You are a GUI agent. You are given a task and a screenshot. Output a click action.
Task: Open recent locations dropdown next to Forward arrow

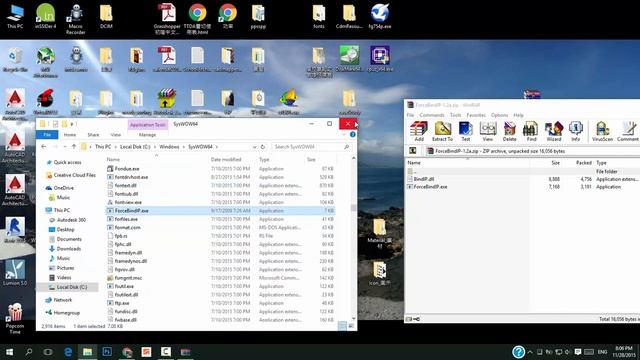(x=64, y=147)
